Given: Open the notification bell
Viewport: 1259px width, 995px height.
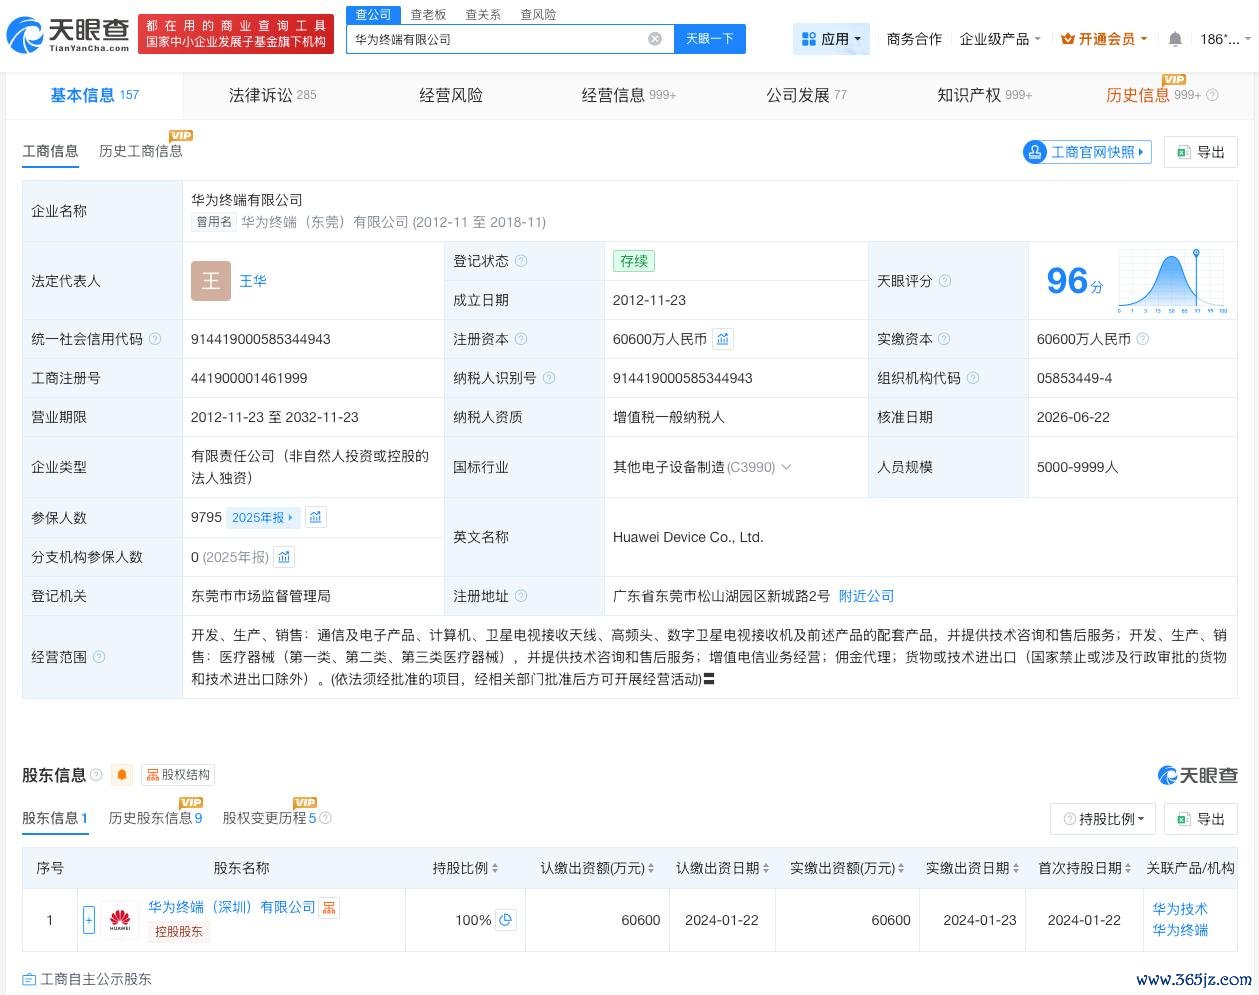Looking at the screenshot, I should click(1175, 39).
